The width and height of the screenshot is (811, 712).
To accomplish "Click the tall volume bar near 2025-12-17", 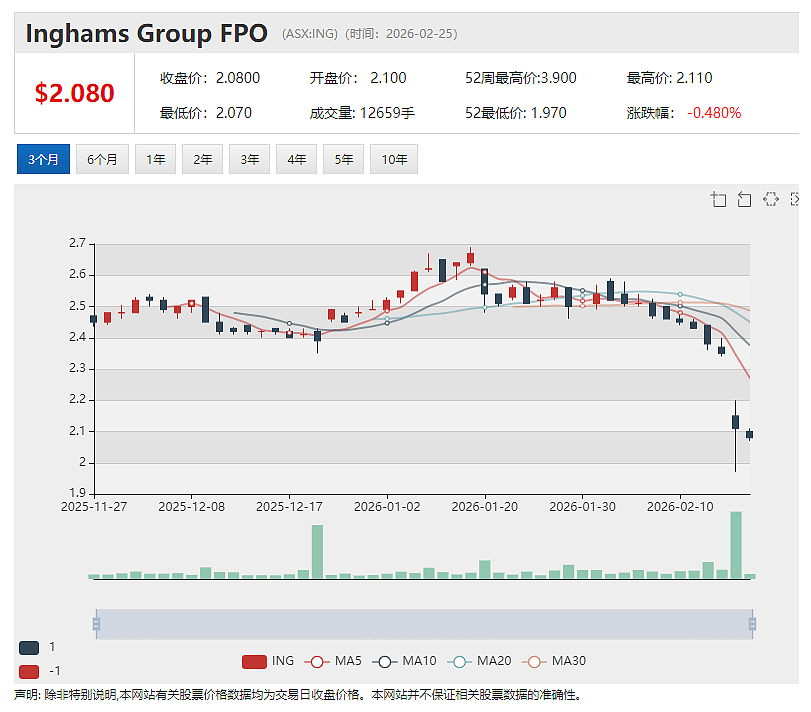I will (318, 552).
